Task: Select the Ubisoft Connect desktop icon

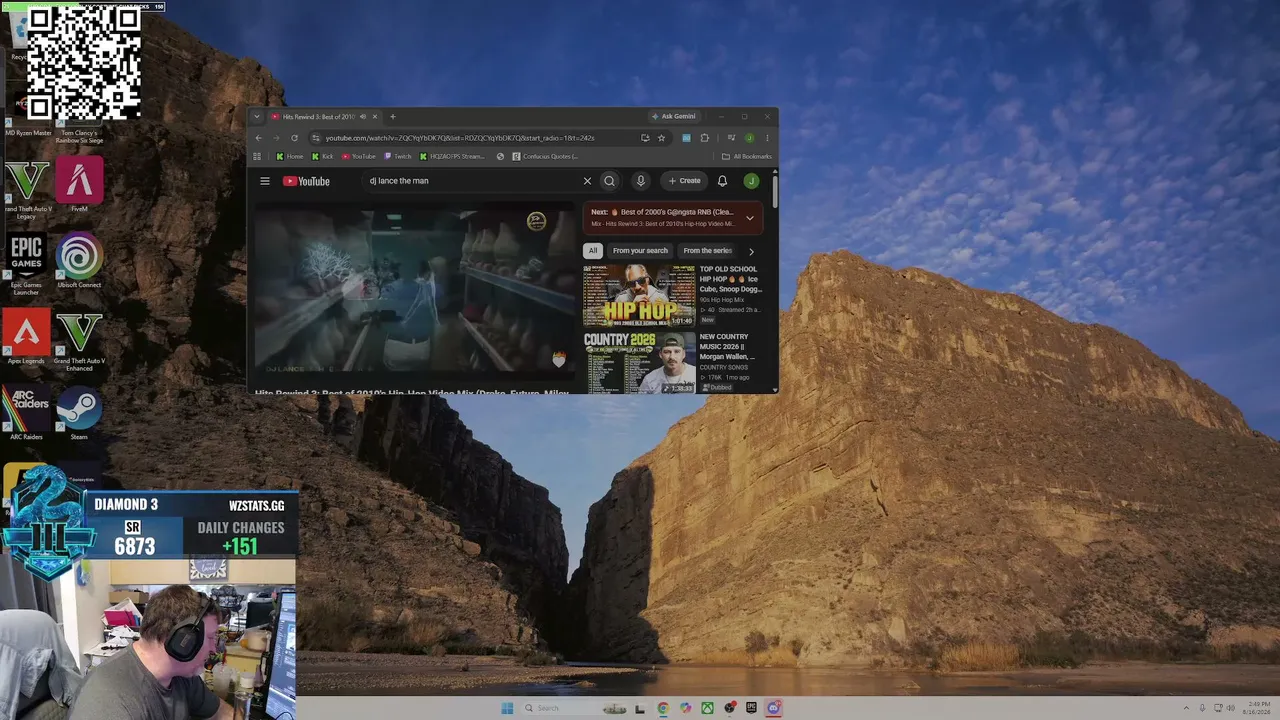Action: point(79,260)
